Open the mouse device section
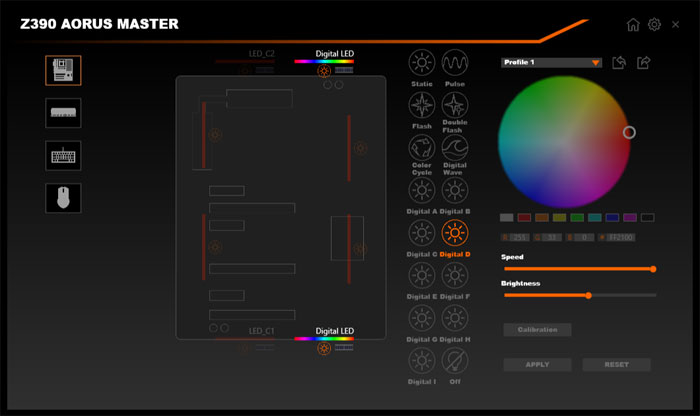The width and height of the screenshot is (700, 416). coord(63,198)
